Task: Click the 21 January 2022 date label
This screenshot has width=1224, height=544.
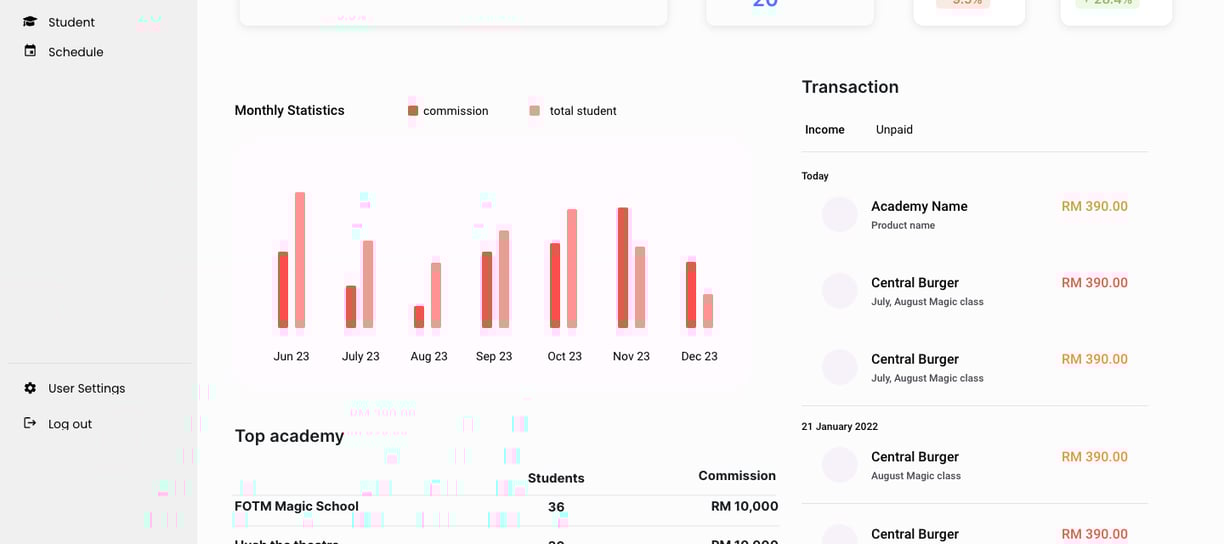Action: click(840, 426)
